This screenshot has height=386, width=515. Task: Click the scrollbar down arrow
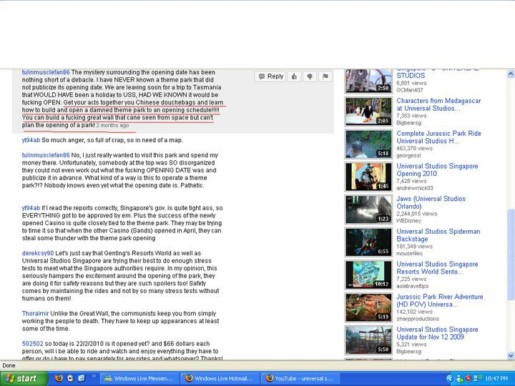(x=511, y=355)
